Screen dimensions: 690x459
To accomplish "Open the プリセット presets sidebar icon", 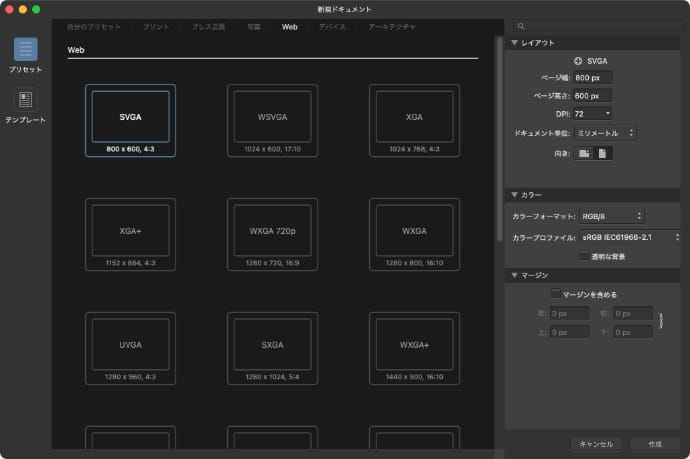I will click(x=25, y=50).
